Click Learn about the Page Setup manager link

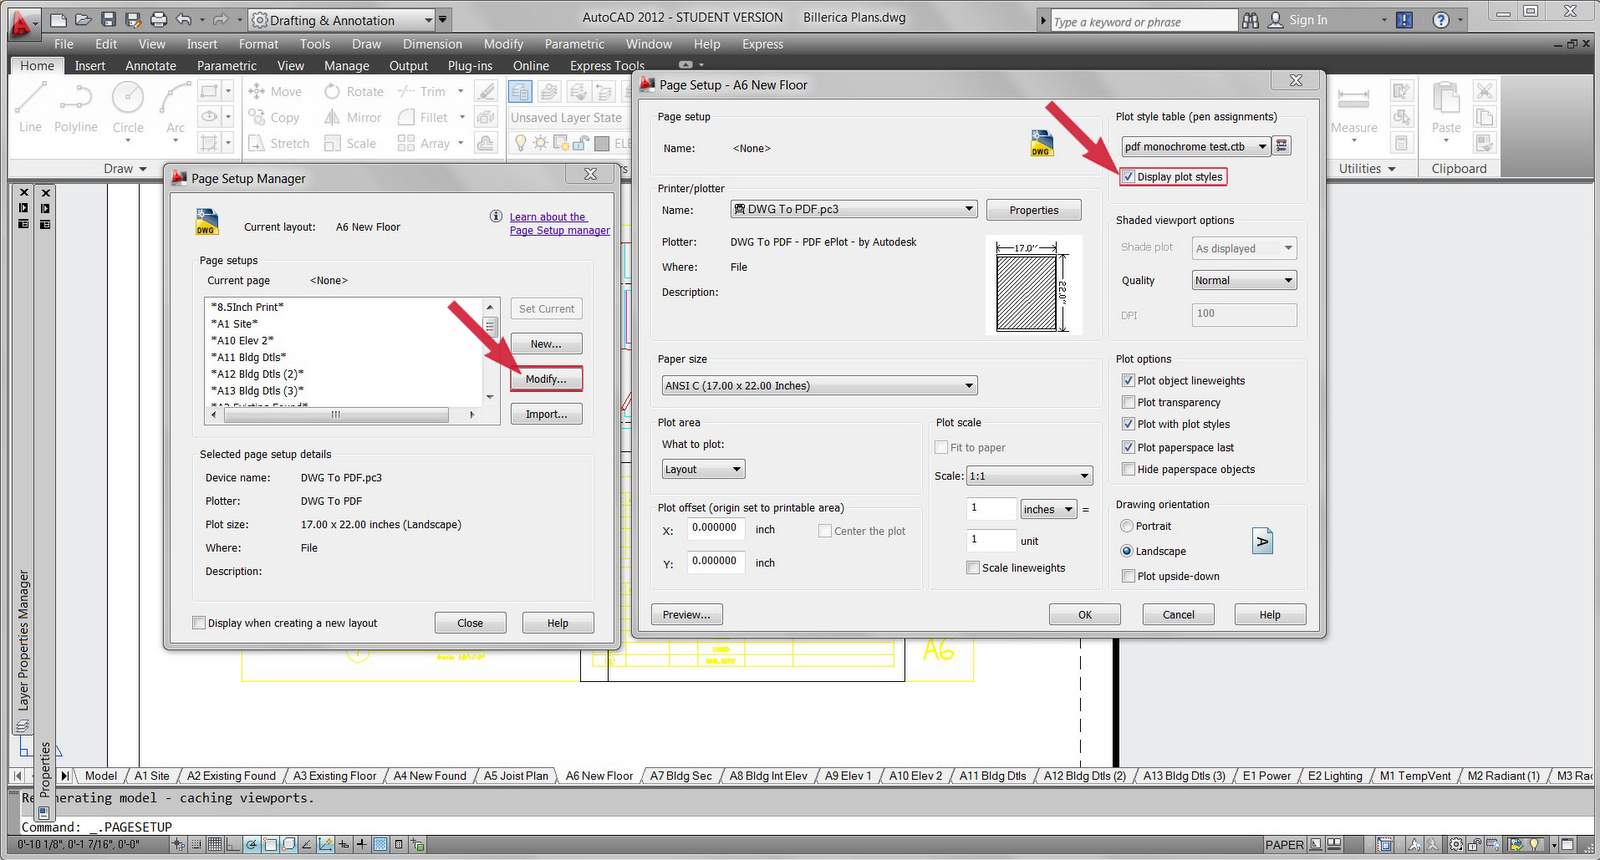click(559, 223)
